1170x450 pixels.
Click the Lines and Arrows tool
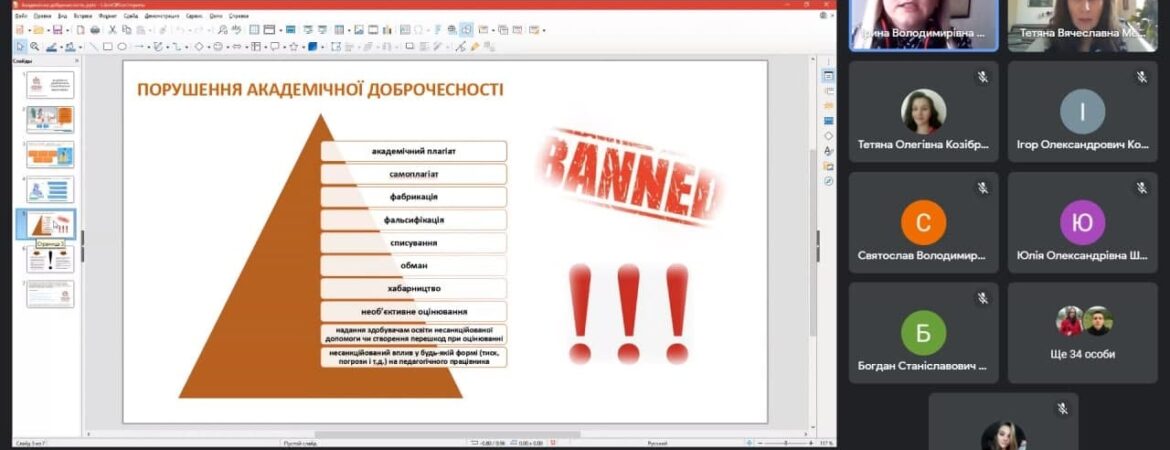pyautogui.click(x=140, y=46)
